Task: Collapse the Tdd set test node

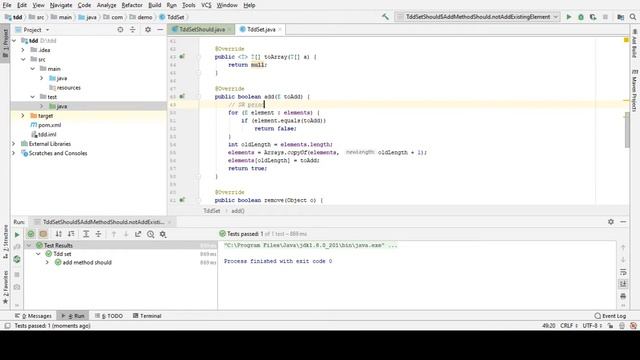Action: point(38,254)
